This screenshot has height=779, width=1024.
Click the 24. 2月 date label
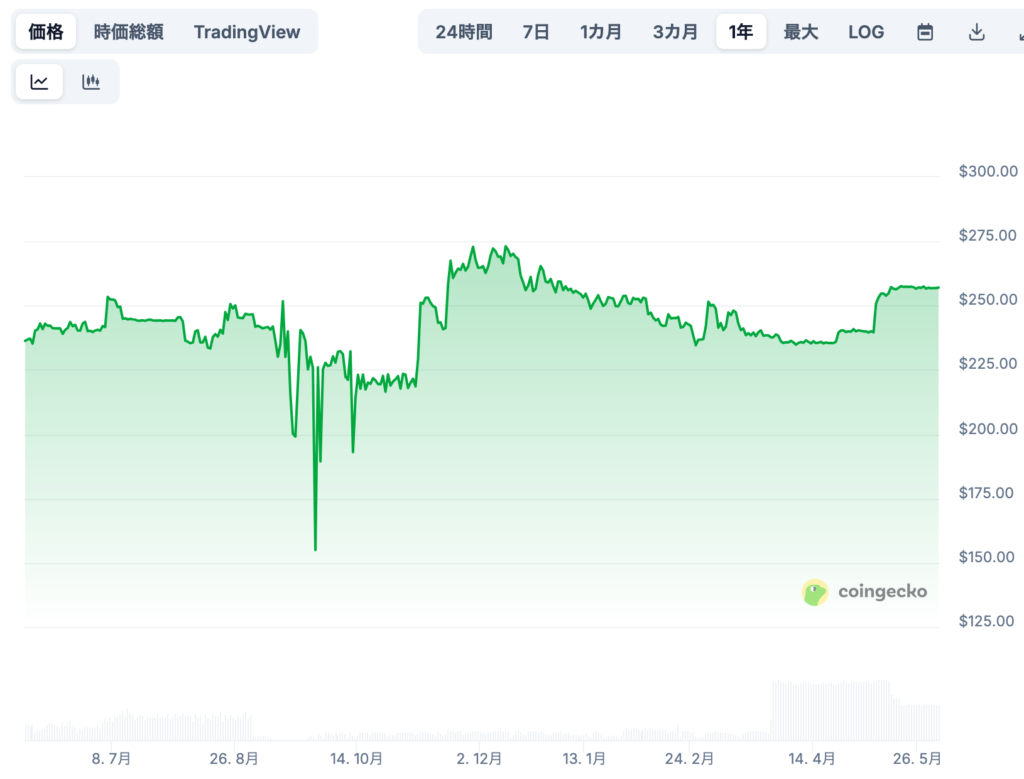[x=689, y=759]
